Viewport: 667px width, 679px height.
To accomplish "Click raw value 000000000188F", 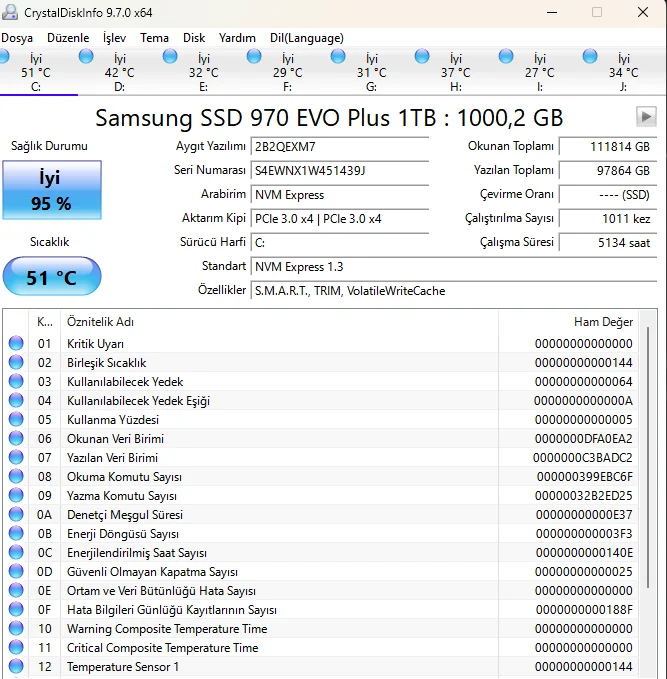I will coord(584,610).
